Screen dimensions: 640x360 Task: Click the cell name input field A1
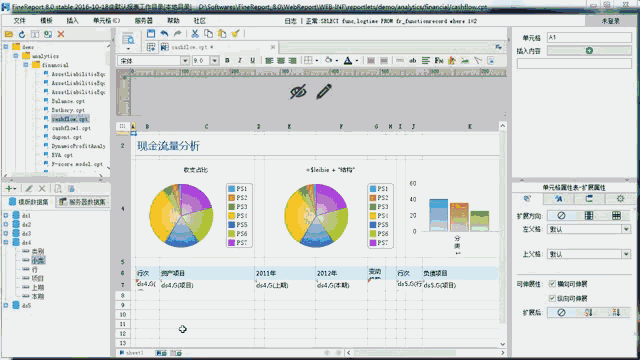589,38
